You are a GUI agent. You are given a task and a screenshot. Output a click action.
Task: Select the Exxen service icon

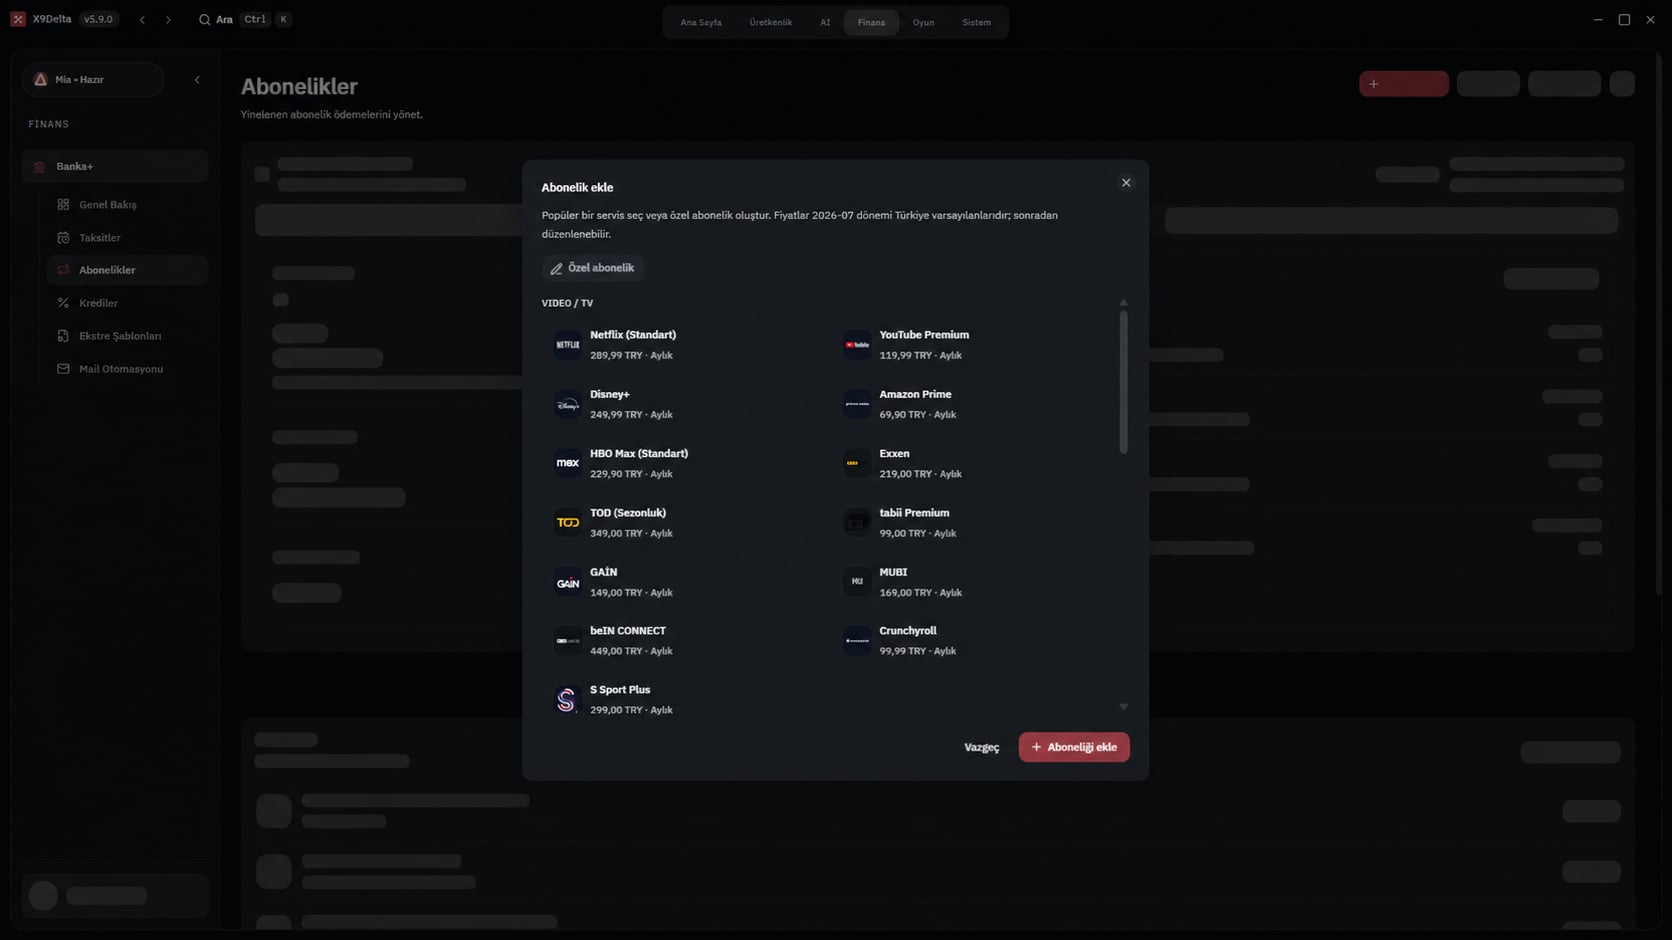tap(857, 463)
